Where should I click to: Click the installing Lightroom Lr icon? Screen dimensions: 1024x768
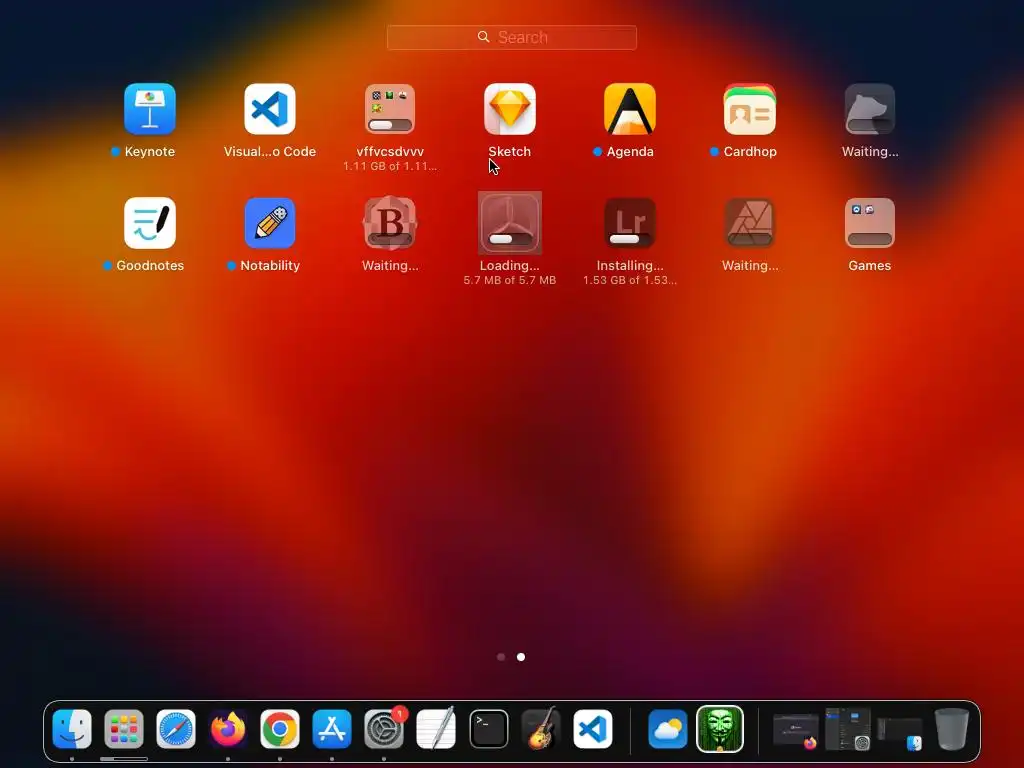pyautogui.click(x=630, y=223)
